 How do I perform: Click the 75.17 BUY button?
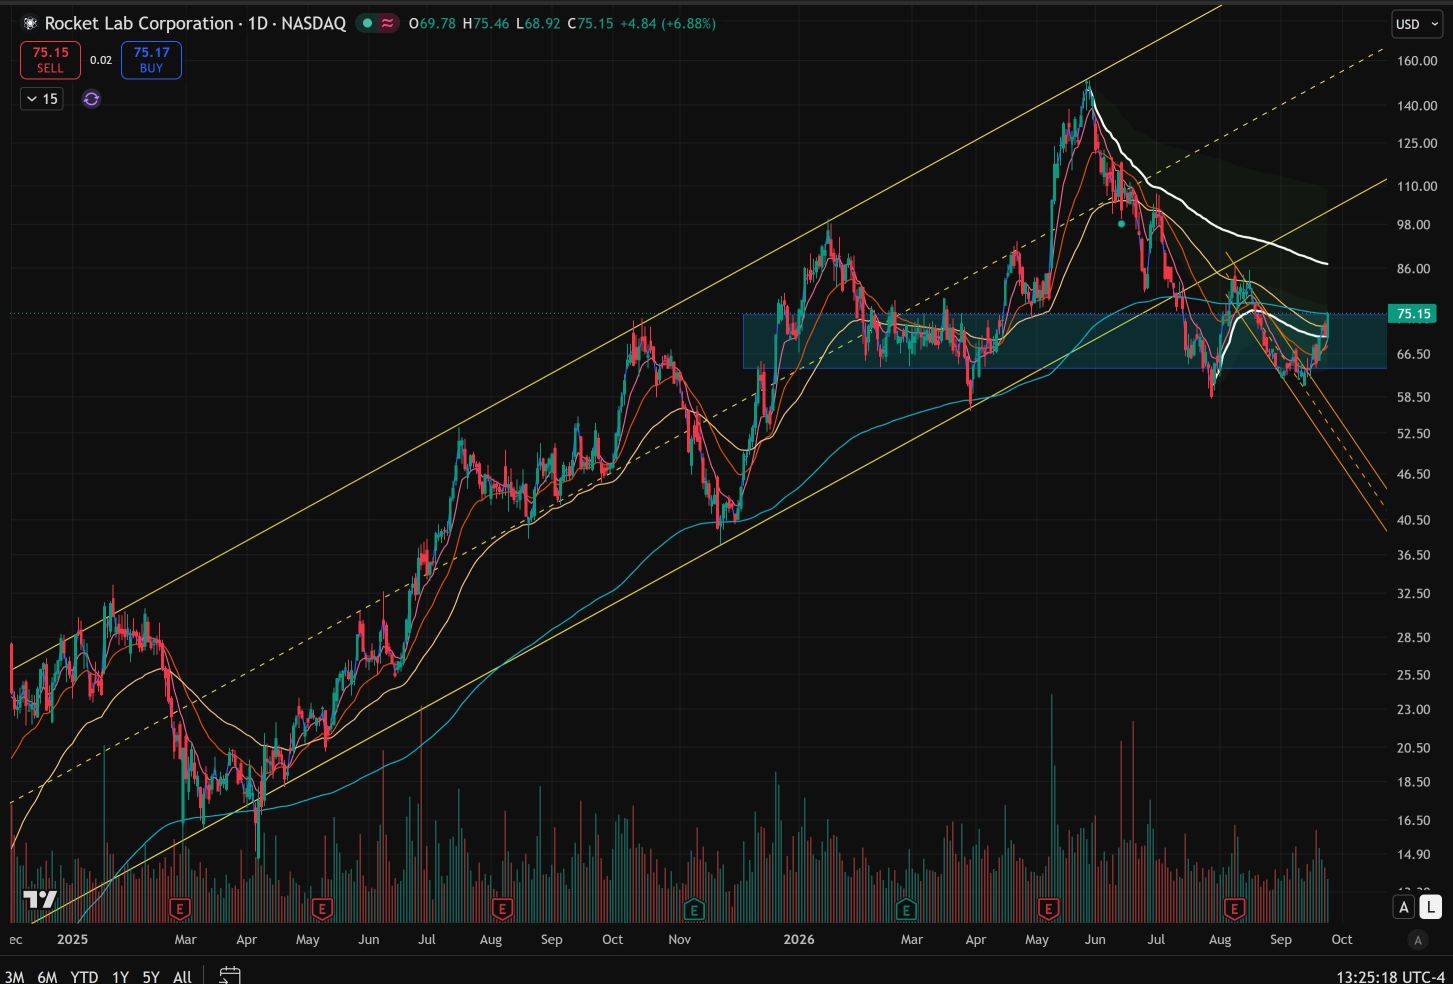151,60
